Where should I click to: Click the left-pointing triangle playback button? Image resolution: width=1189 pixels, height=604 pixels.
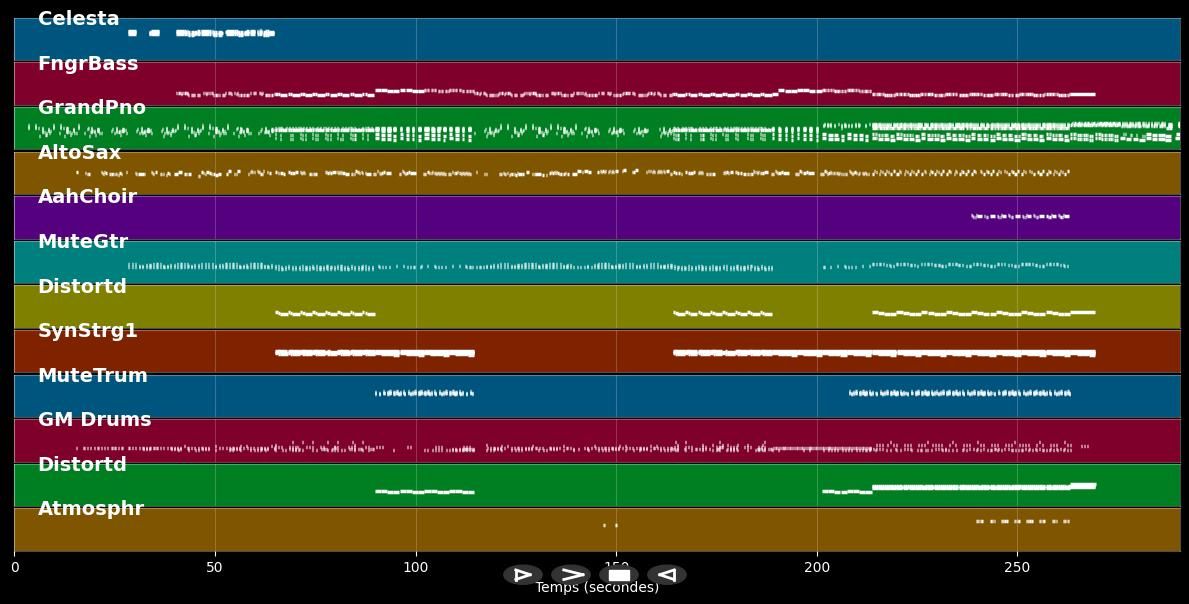[667, 575]
